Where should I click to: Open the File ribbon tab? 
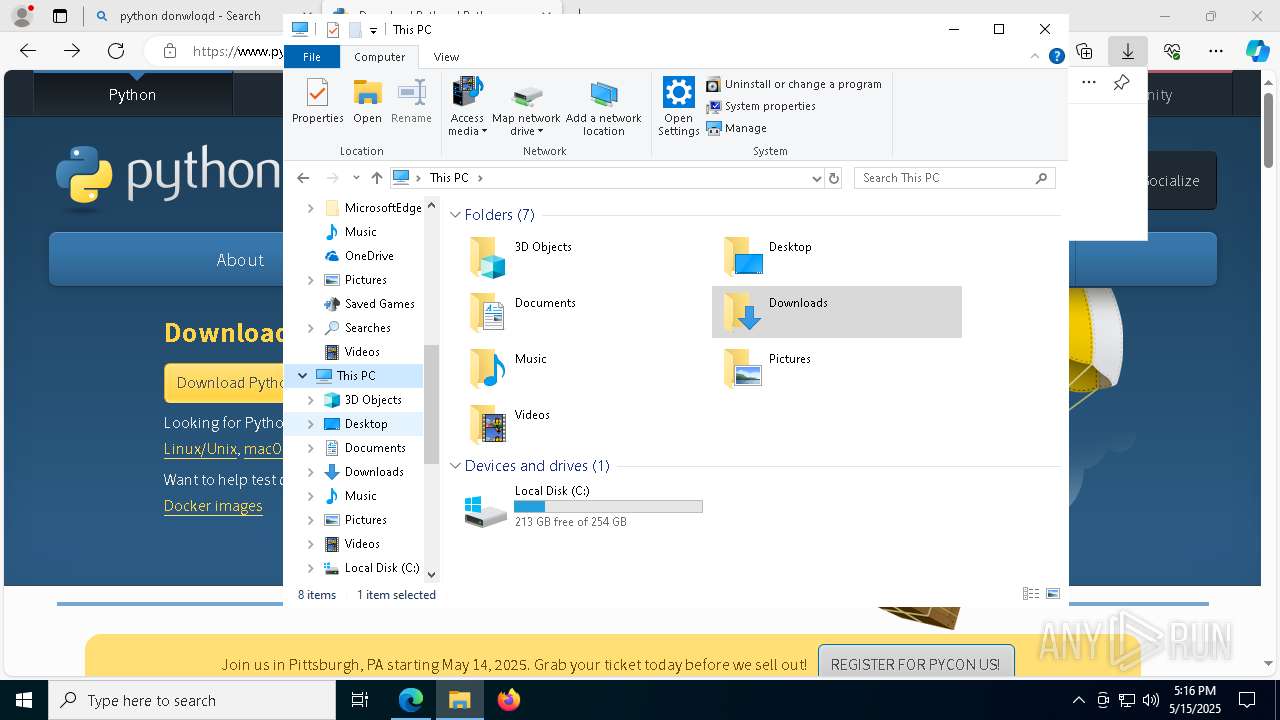pos(312,57)
